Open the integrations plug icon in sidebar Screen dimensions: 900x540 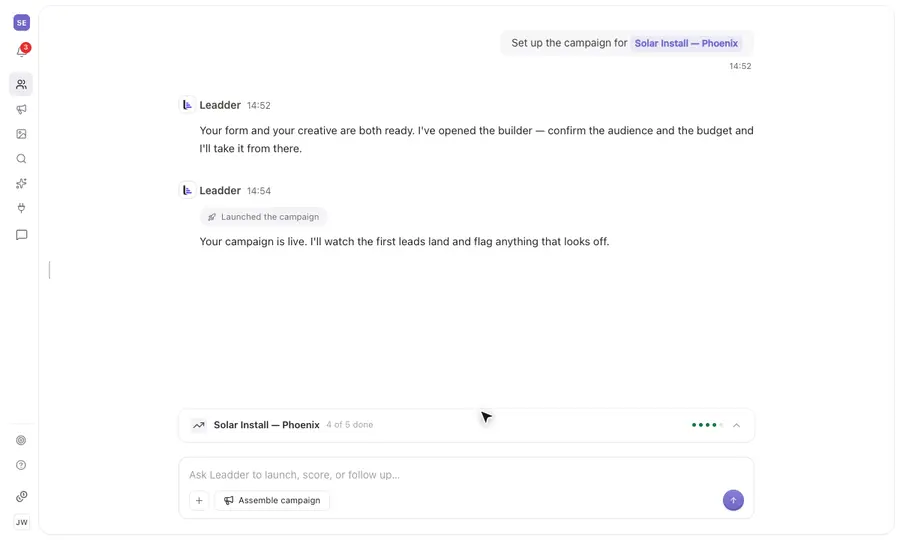[21, 208]
